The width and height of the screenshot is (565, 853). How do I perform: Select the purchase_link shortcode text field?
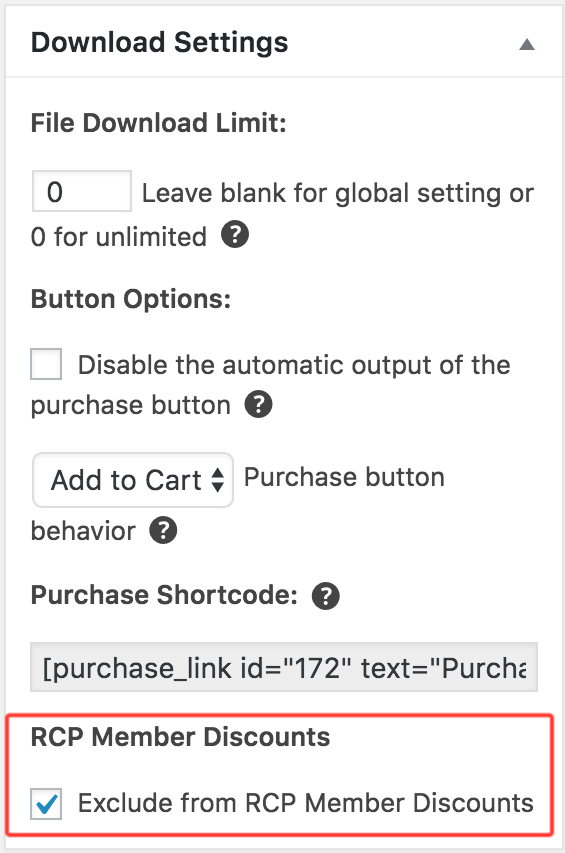(x=284, y=667)
